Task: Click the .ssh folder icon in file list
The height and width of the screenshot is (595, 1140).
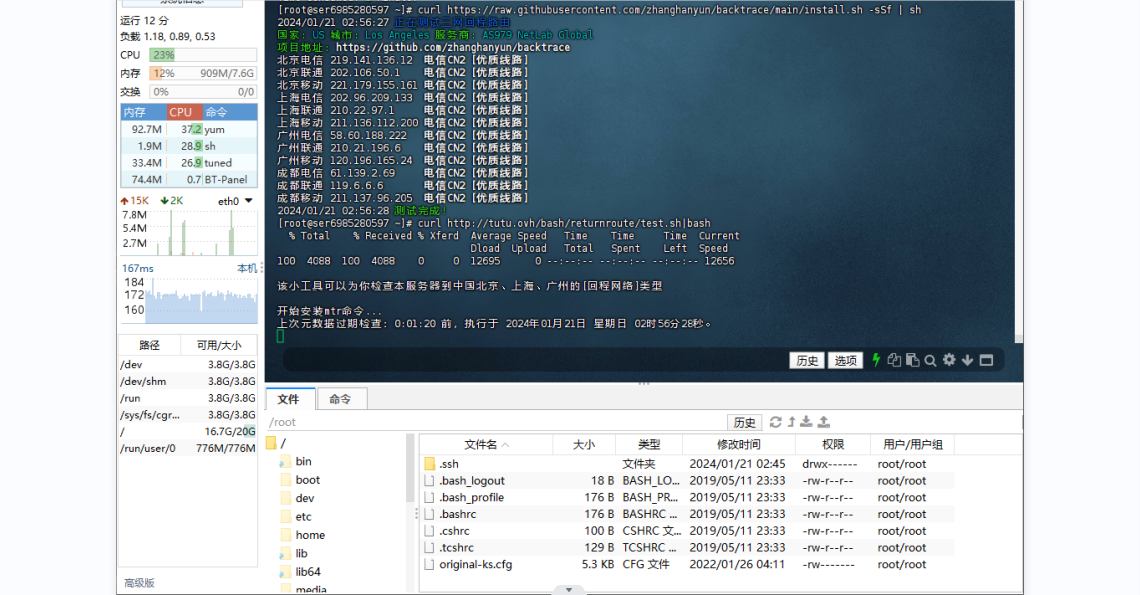Action: (430, 463)
